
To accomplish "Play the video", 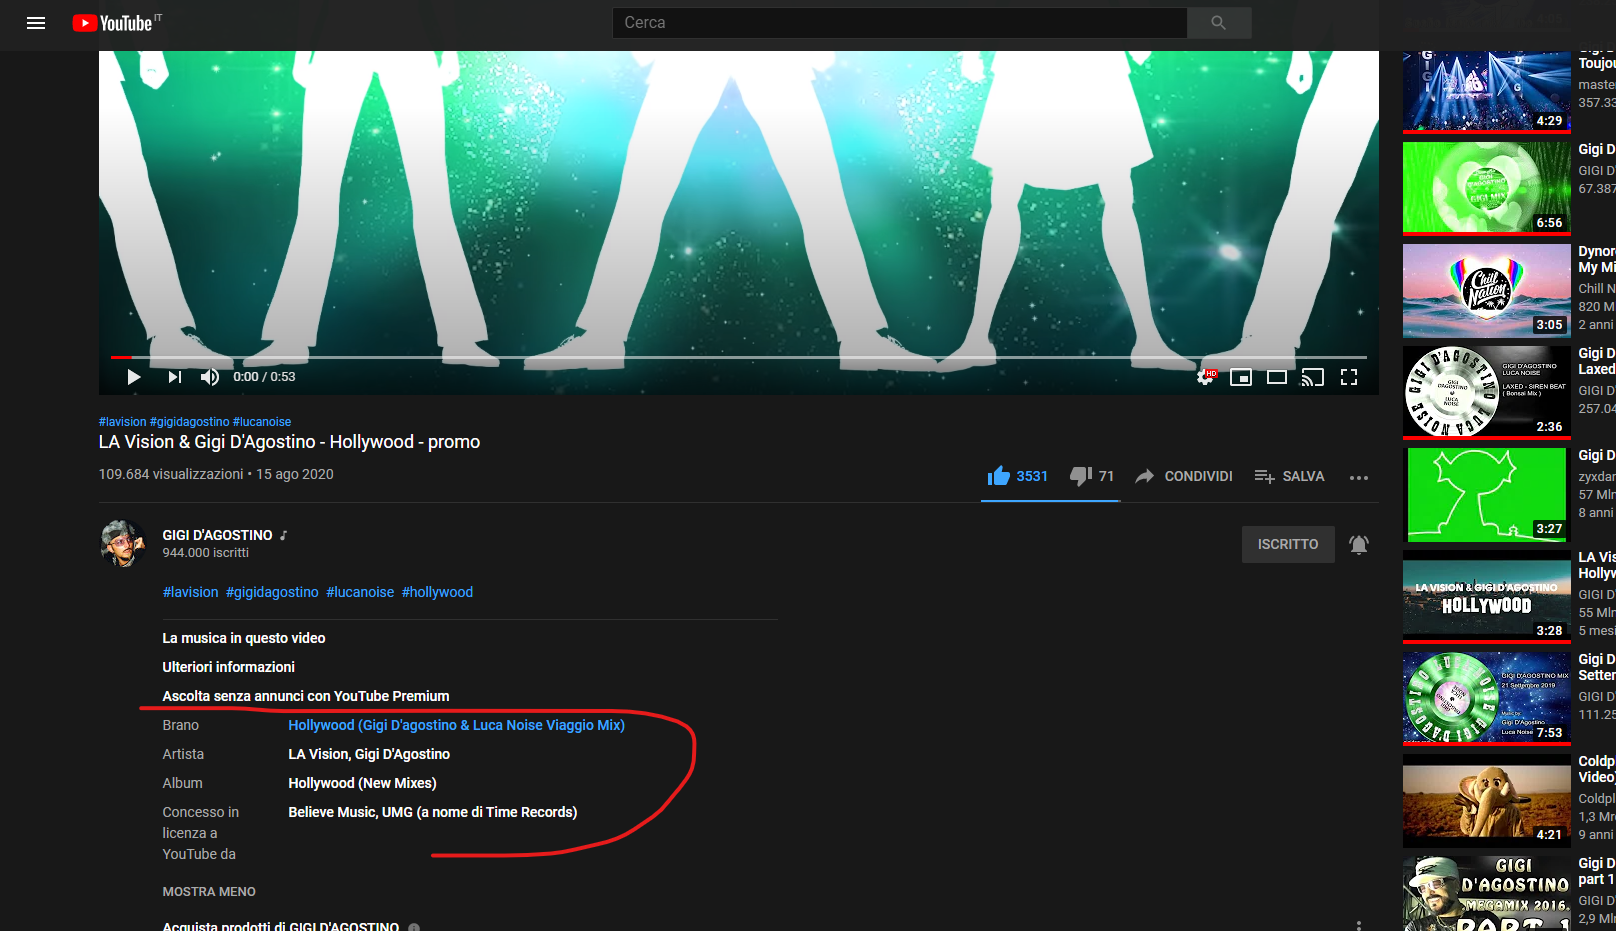I will (134, 377).
